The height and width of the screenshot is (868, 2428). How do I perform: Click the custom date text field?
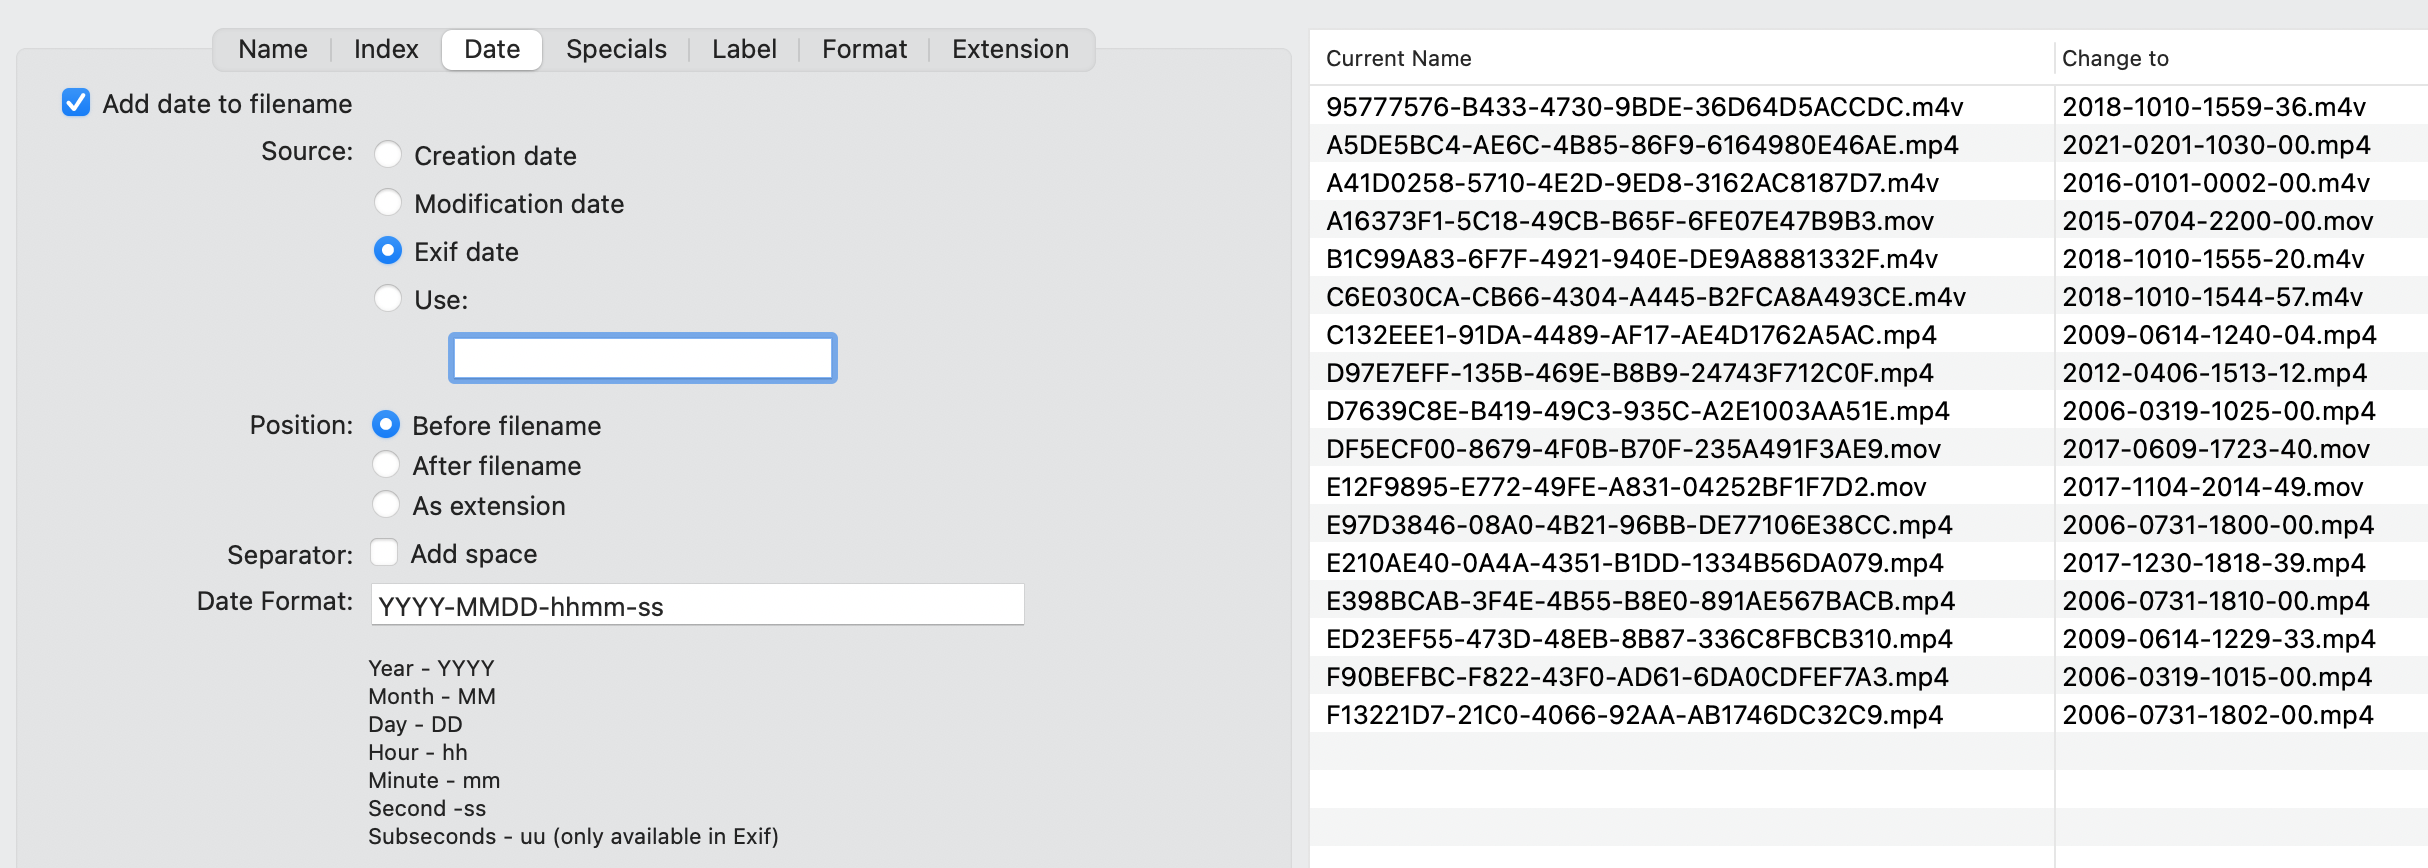(x=643, y=358)
